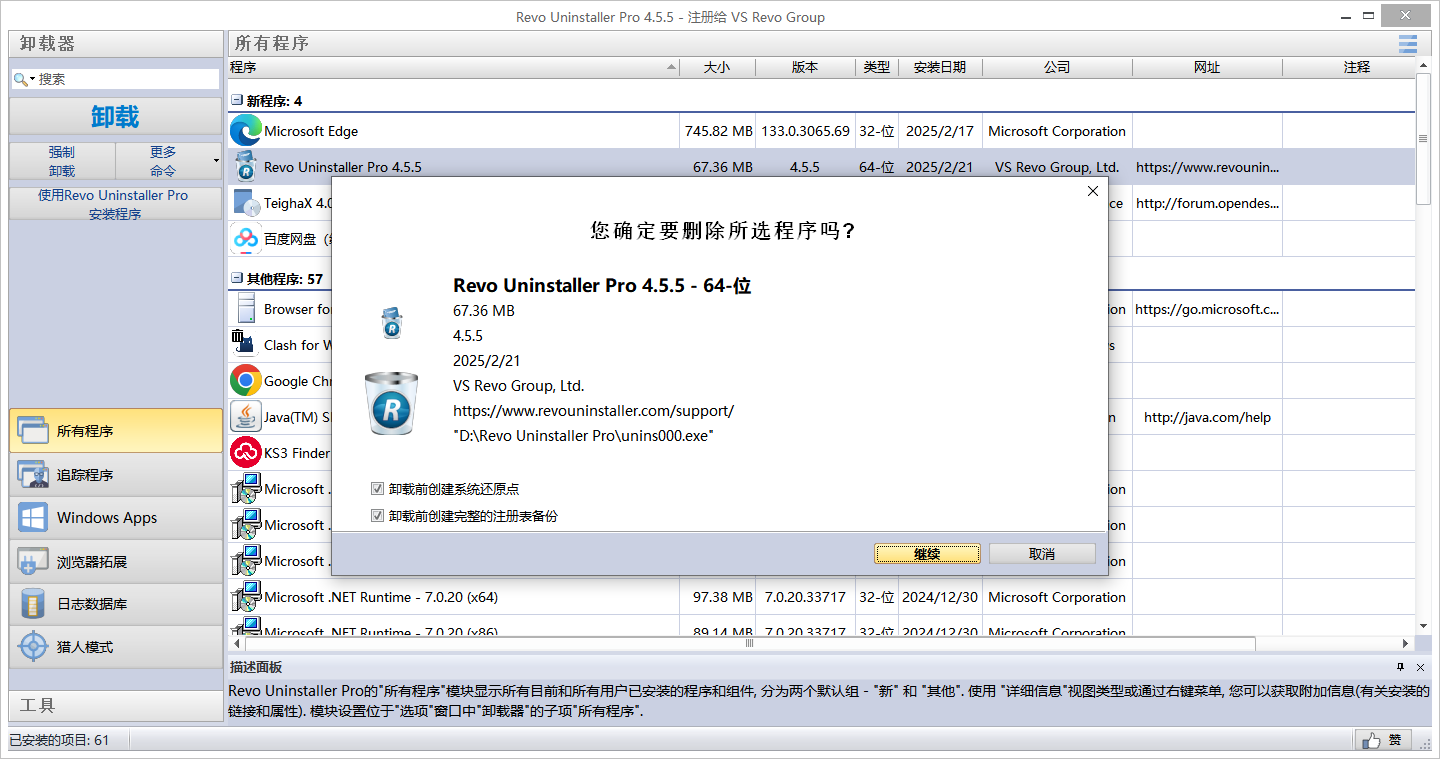Click the TeighaX program icon

coord(245,203)
